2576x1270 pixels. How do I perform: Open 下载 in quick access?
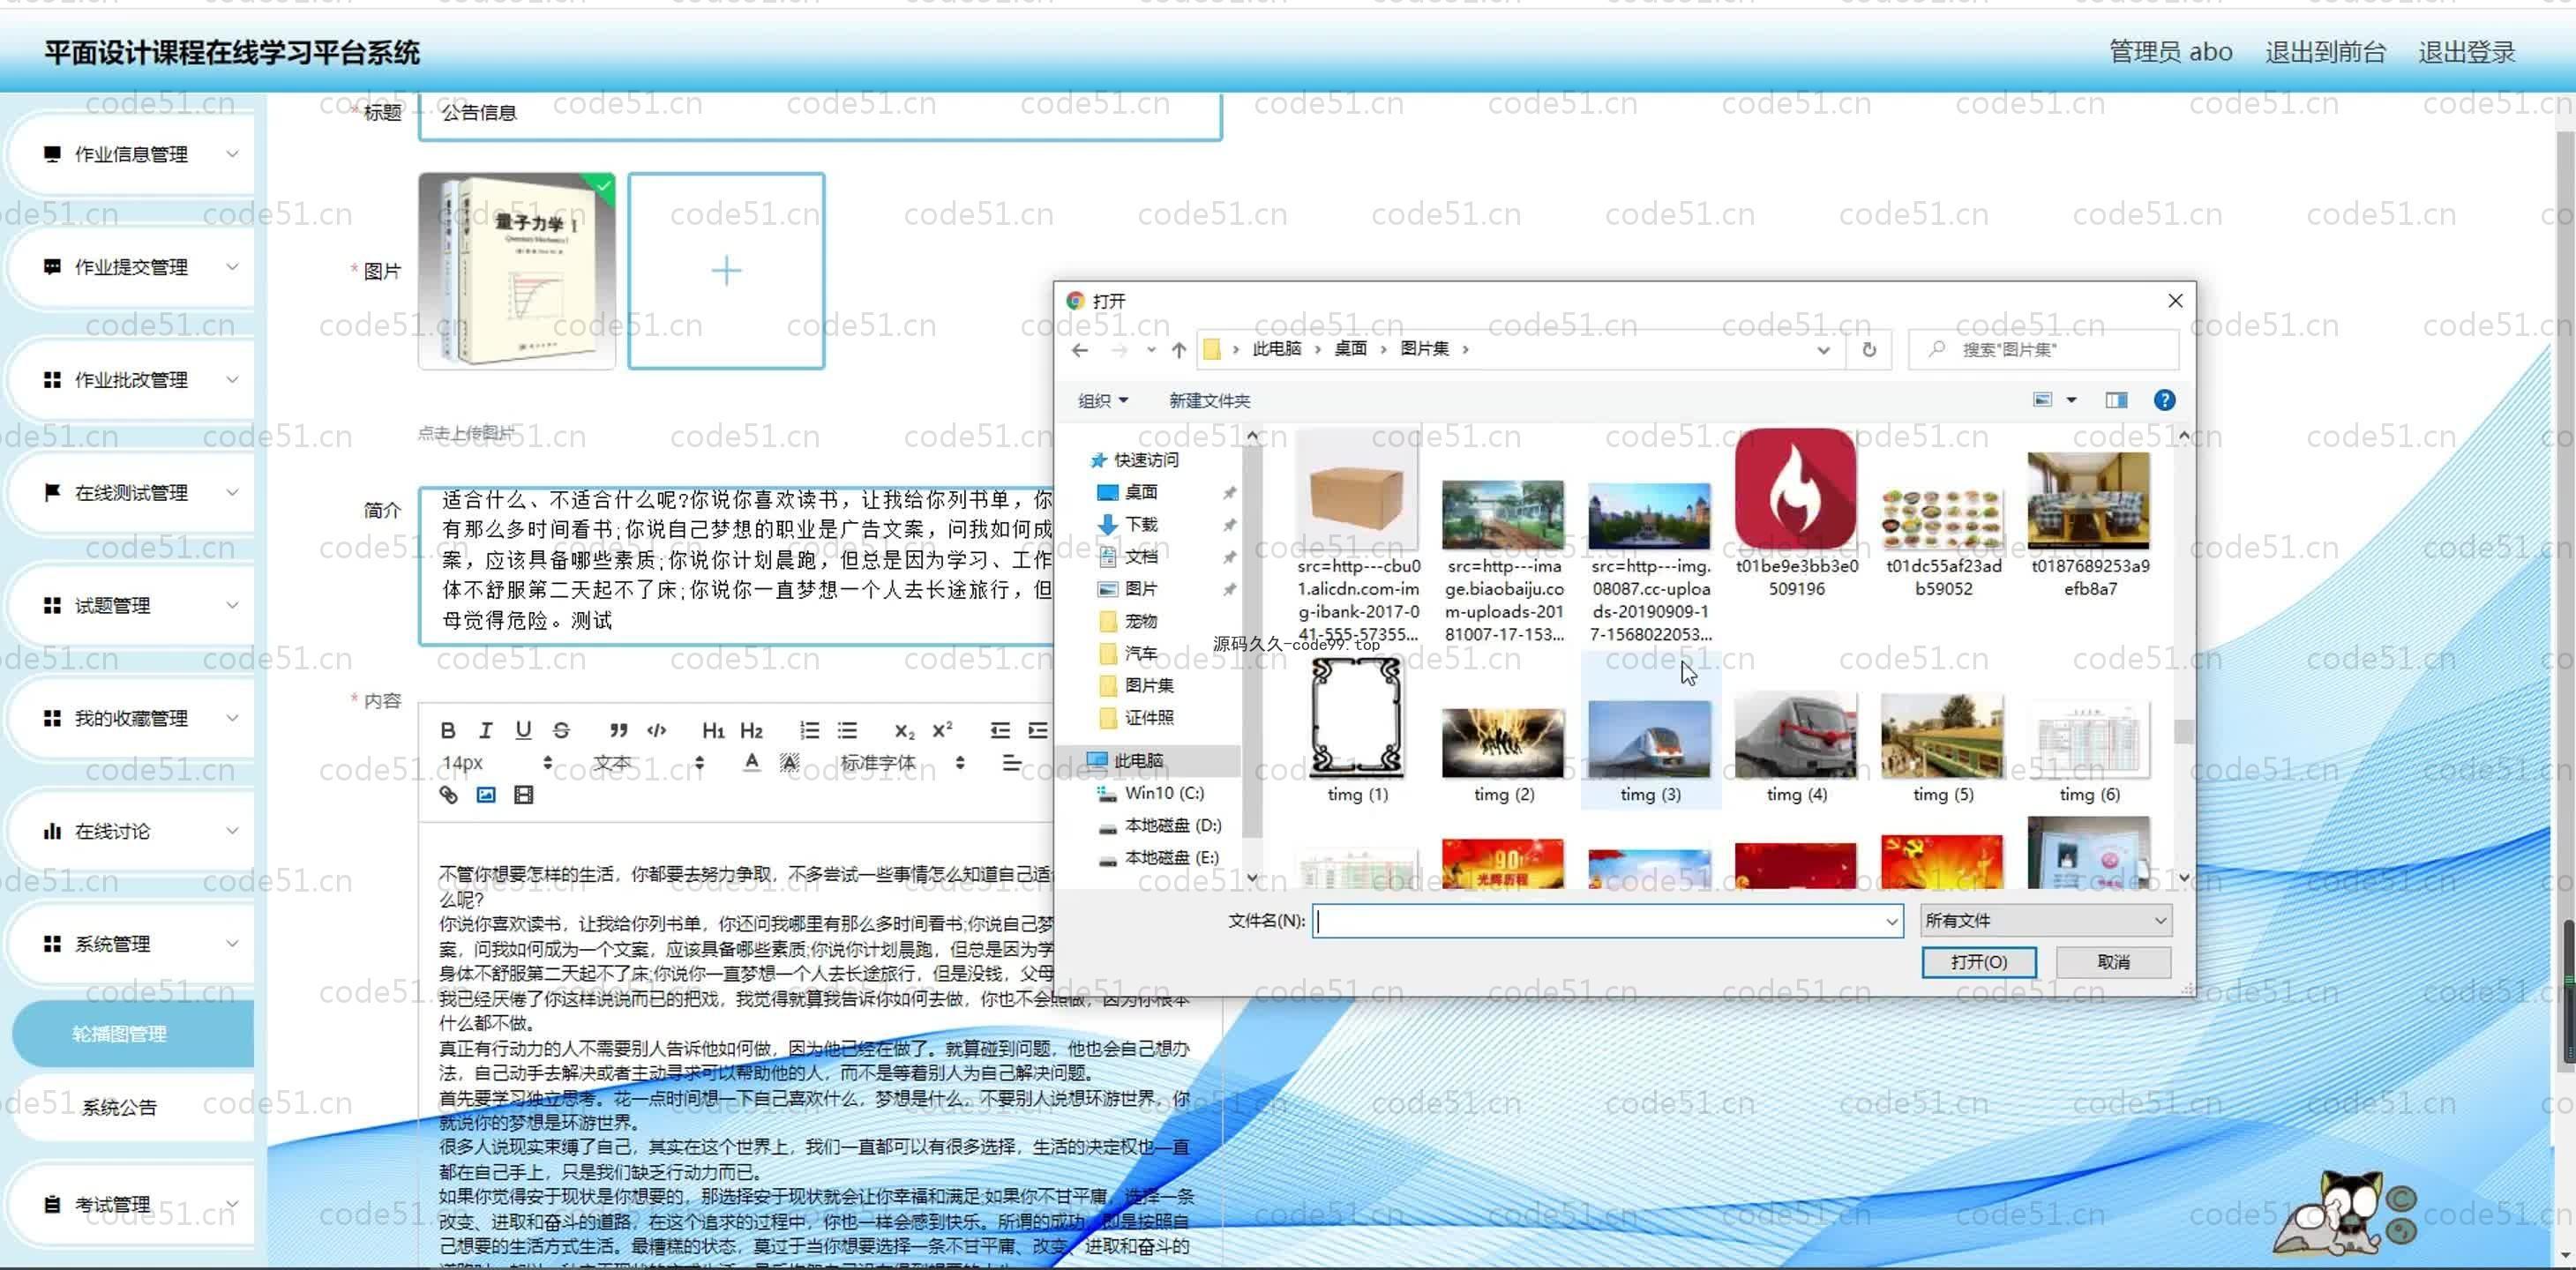(x=1140, y=524)
